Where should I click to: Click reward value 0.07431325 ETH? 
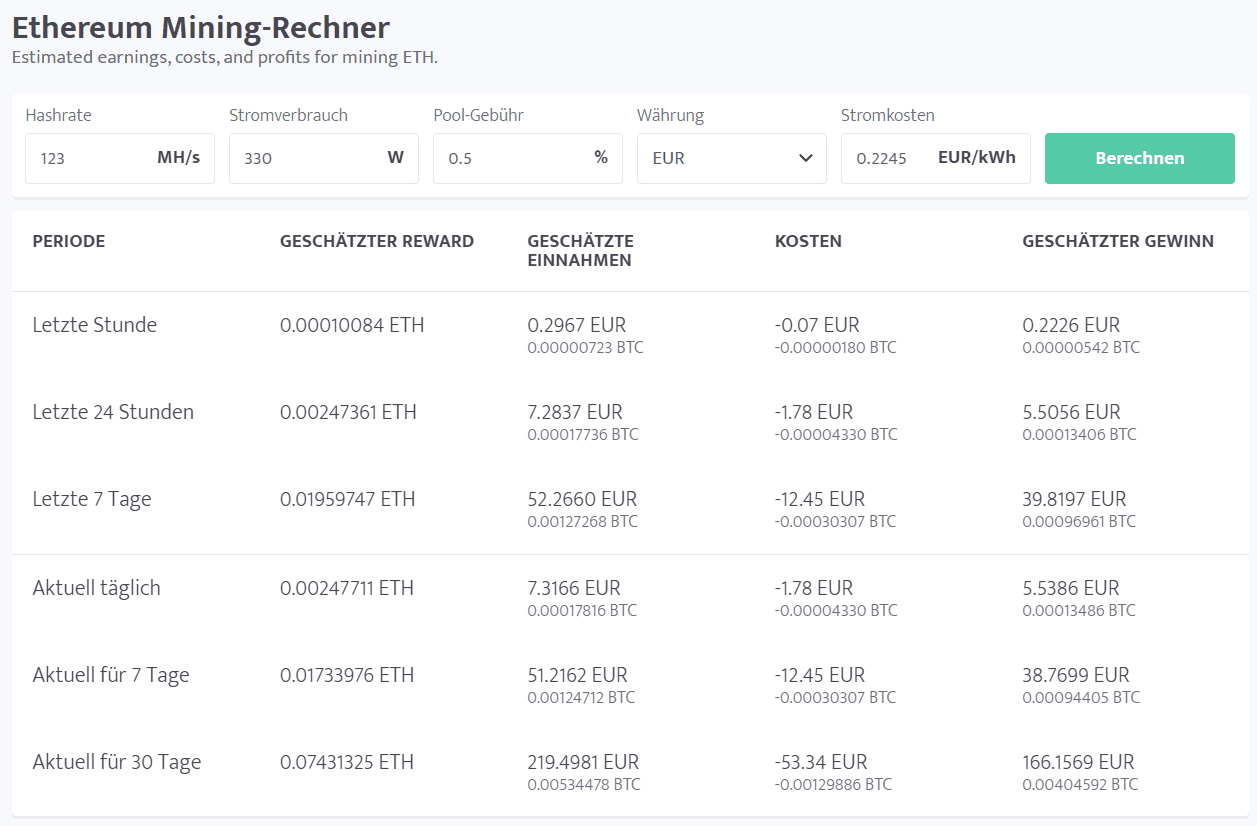coord(347,762)
